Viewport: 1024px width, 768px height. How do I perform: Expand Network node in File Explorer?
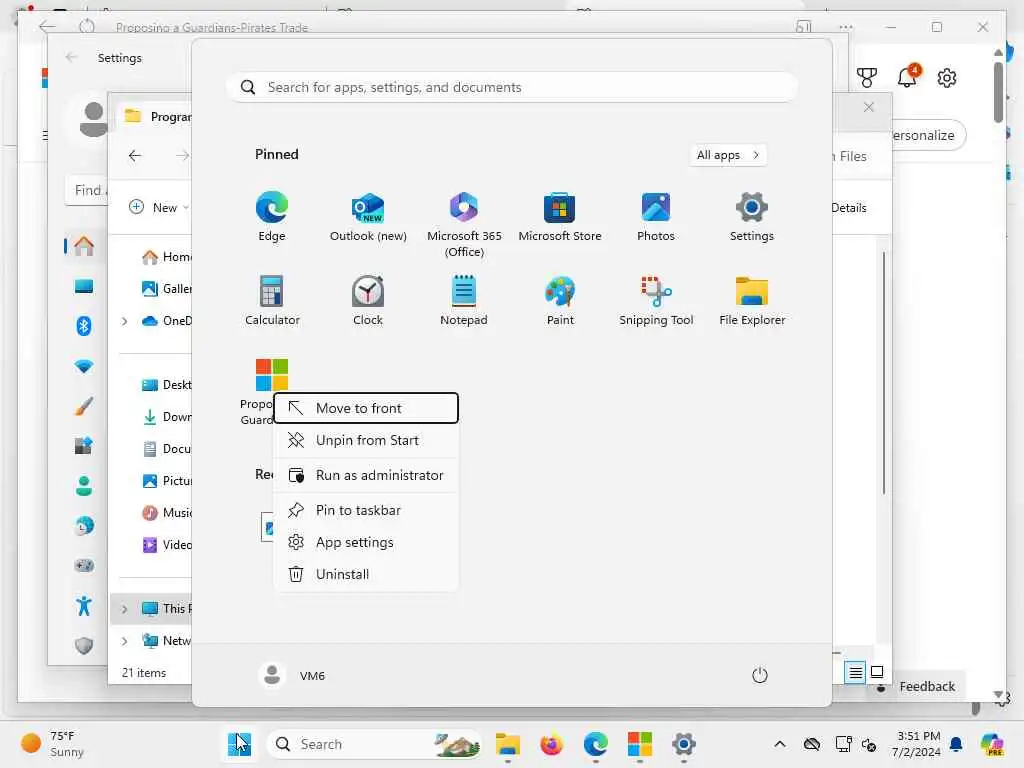124,641
